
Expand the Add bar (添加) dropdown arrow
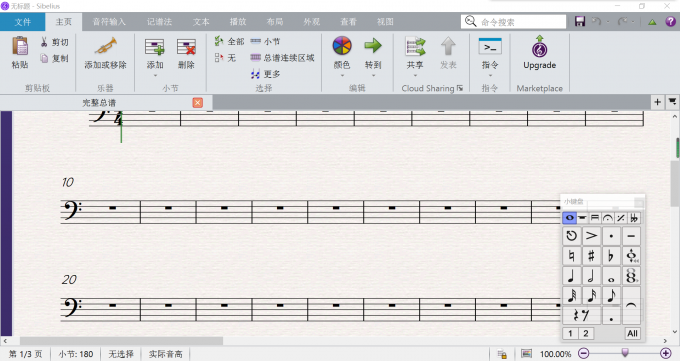[155, 75]
